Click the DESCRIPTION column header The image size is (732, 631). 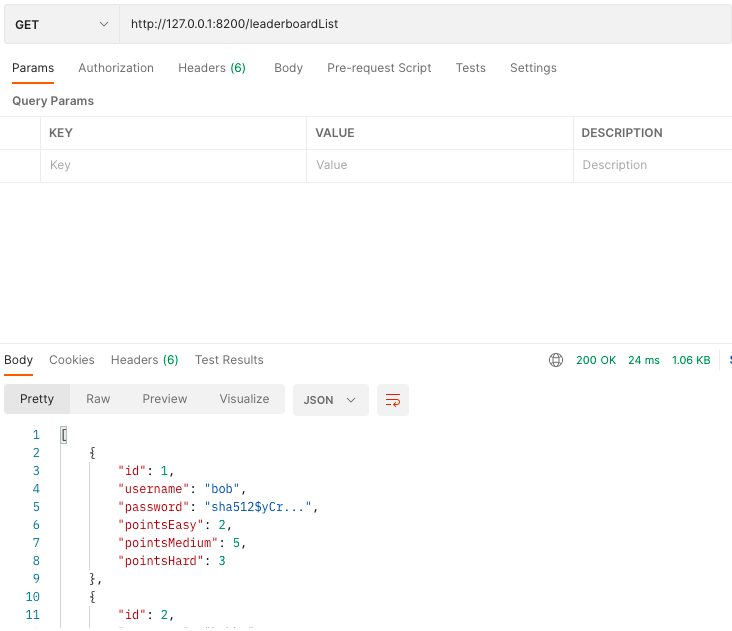click(622, 133)
